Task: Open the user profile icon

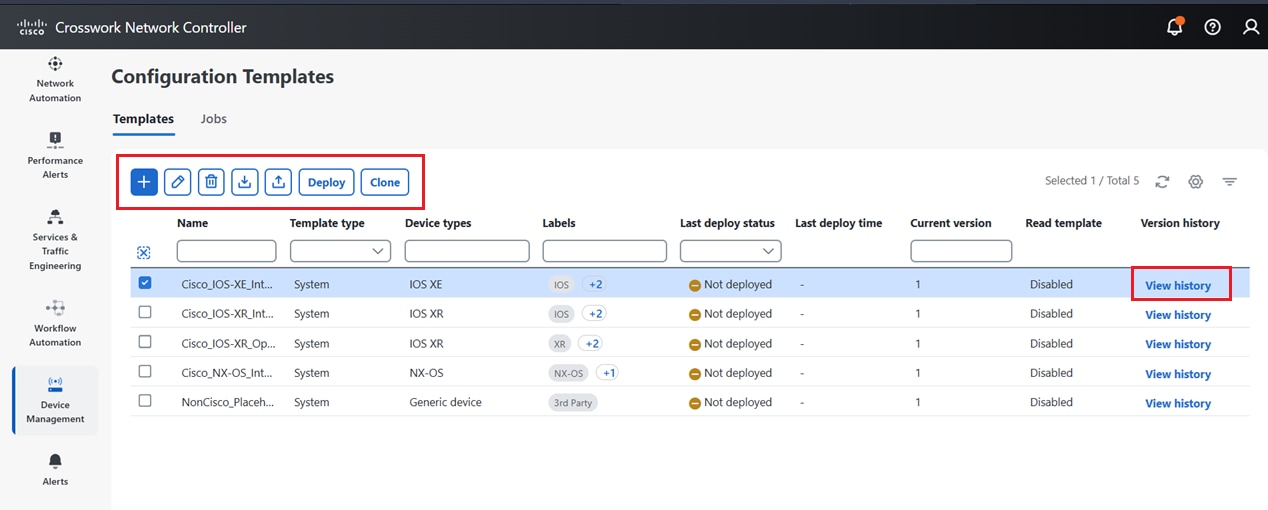Action: [1251, 27]
